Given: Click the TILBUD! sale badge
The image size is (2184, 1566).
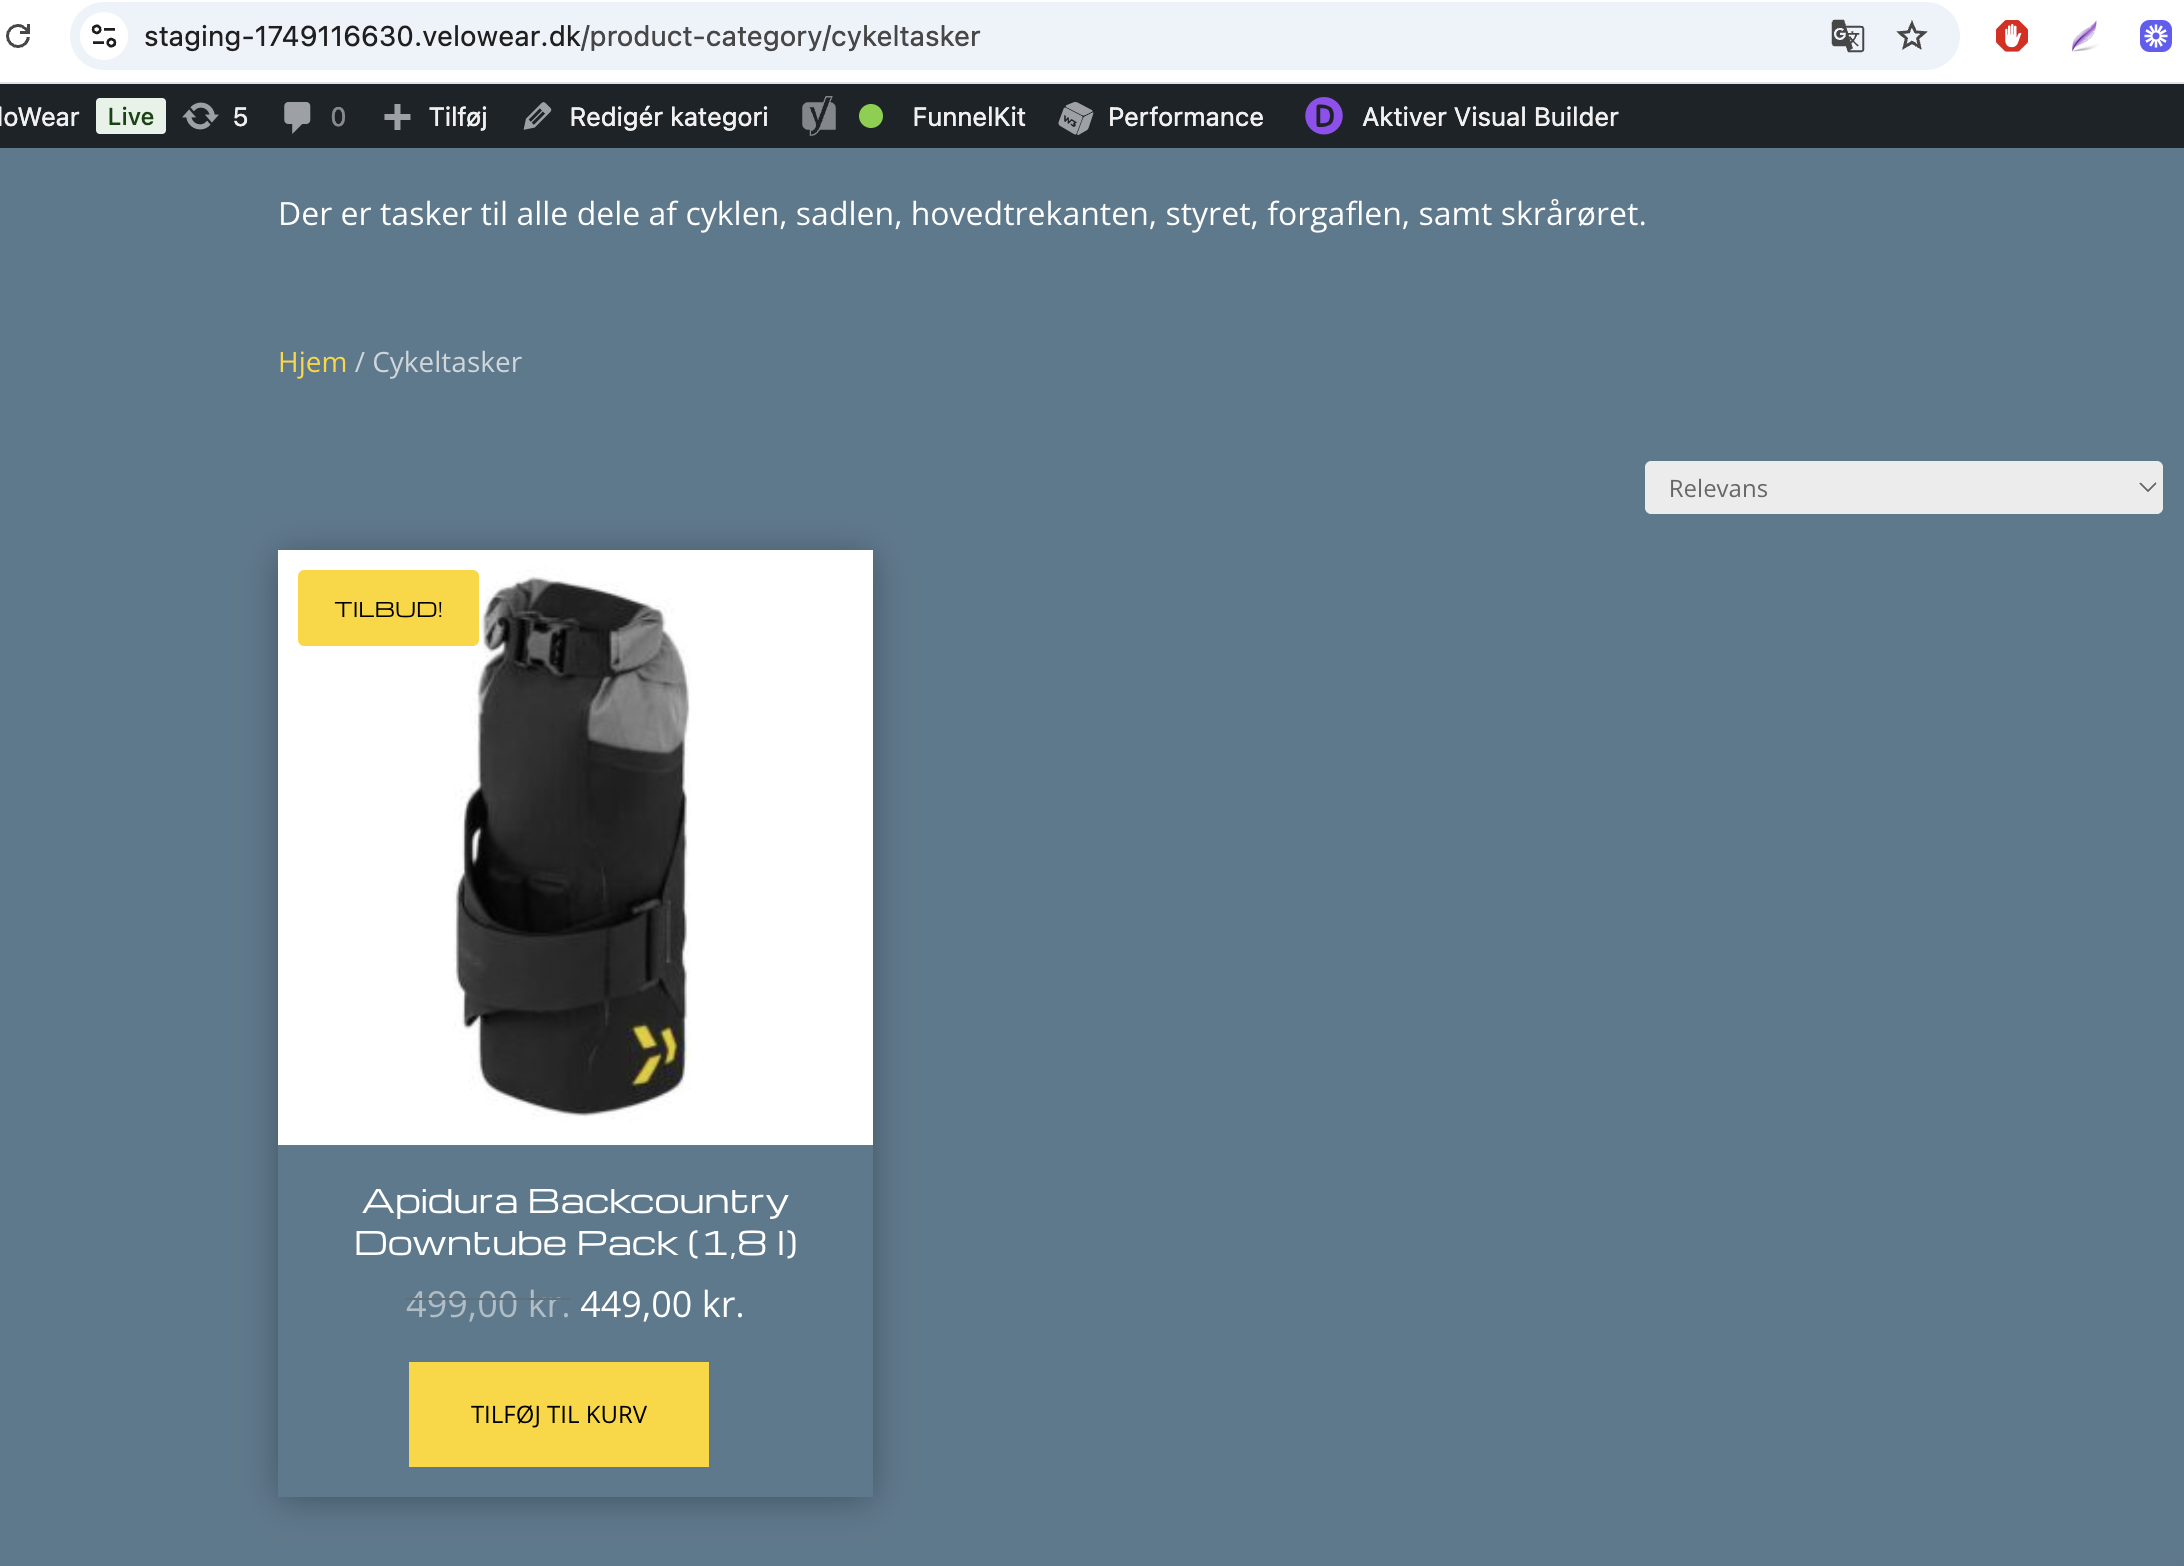Looking at the screenshot, I should point(388,608).
